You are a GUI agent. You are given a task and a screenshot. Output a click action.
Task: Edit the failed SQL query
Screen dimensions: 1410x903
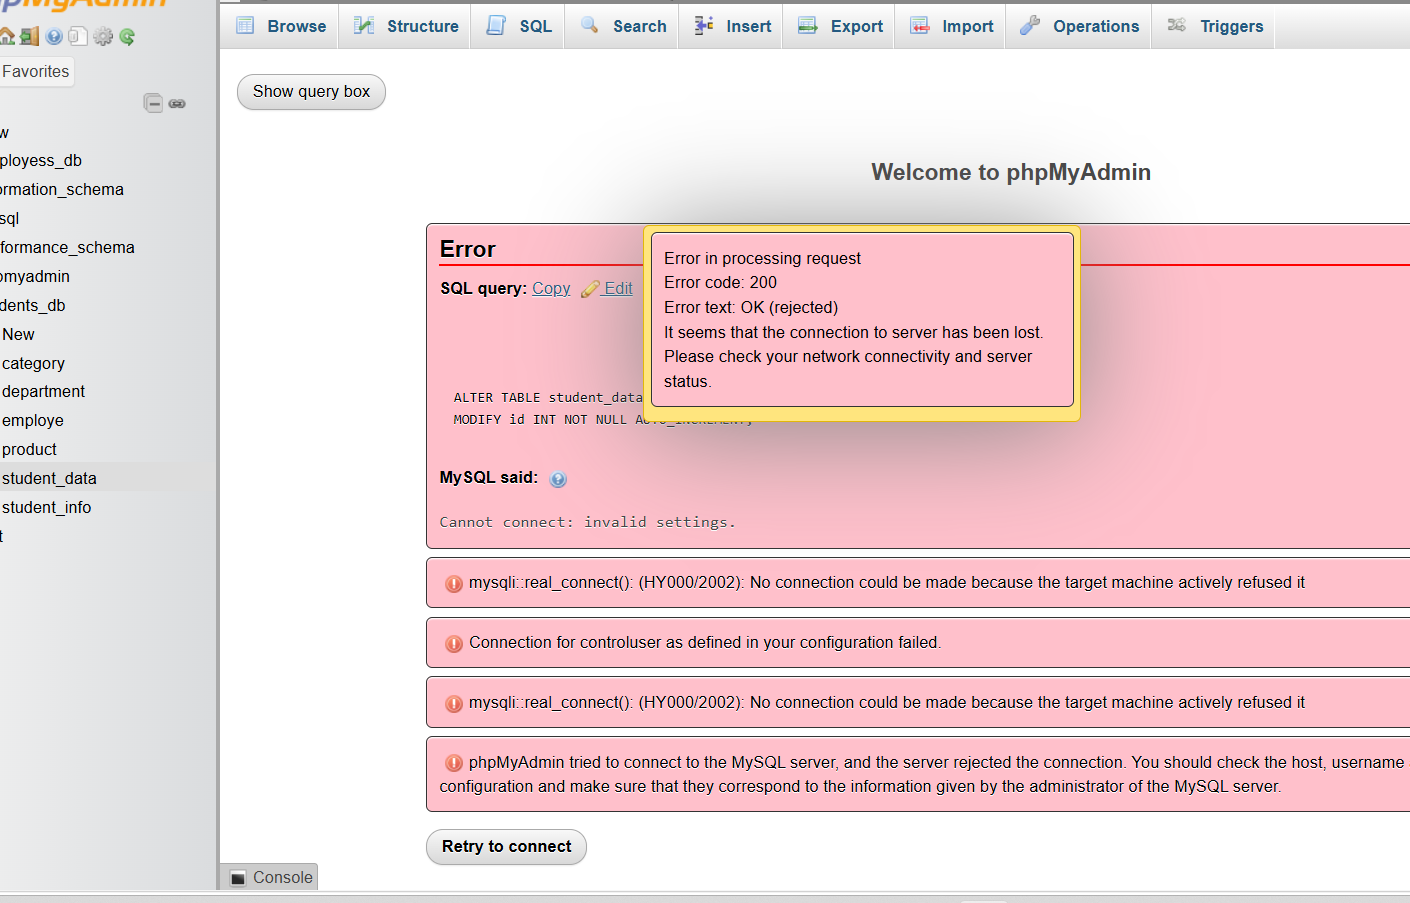click(x=608, y=288)
